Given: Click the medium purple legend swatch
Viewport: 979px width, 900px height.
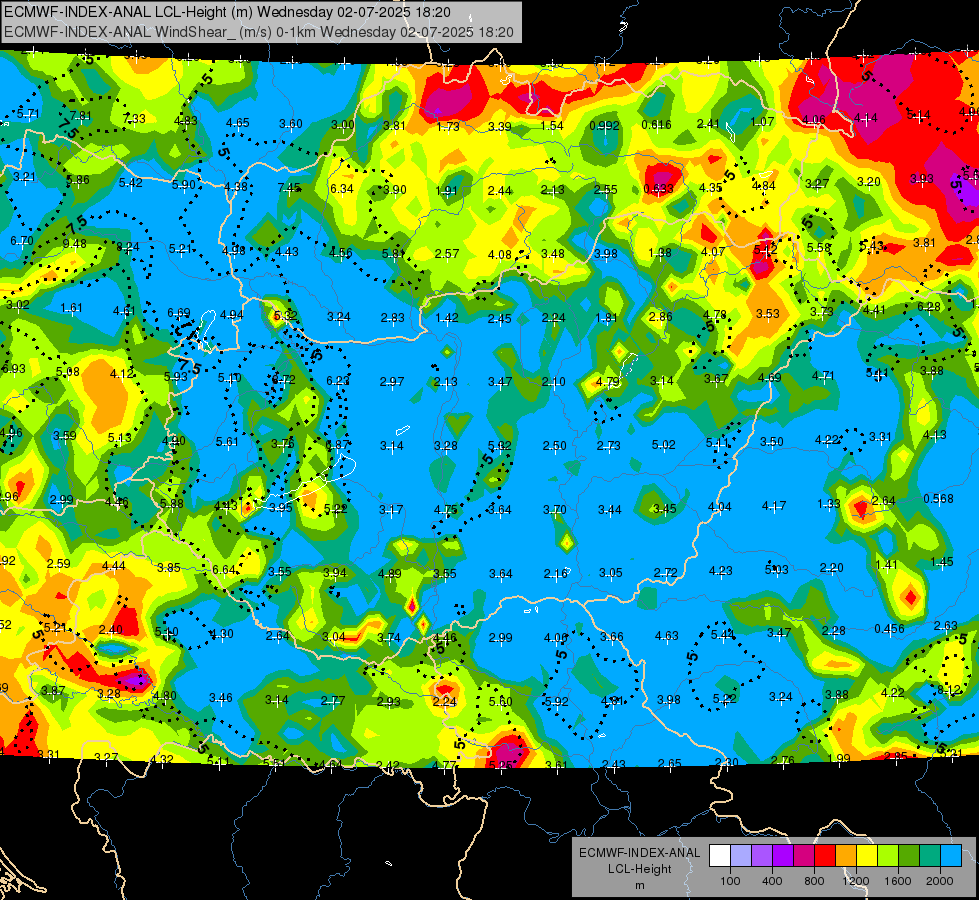Looking at the screenshot, I should coord(762,856).
